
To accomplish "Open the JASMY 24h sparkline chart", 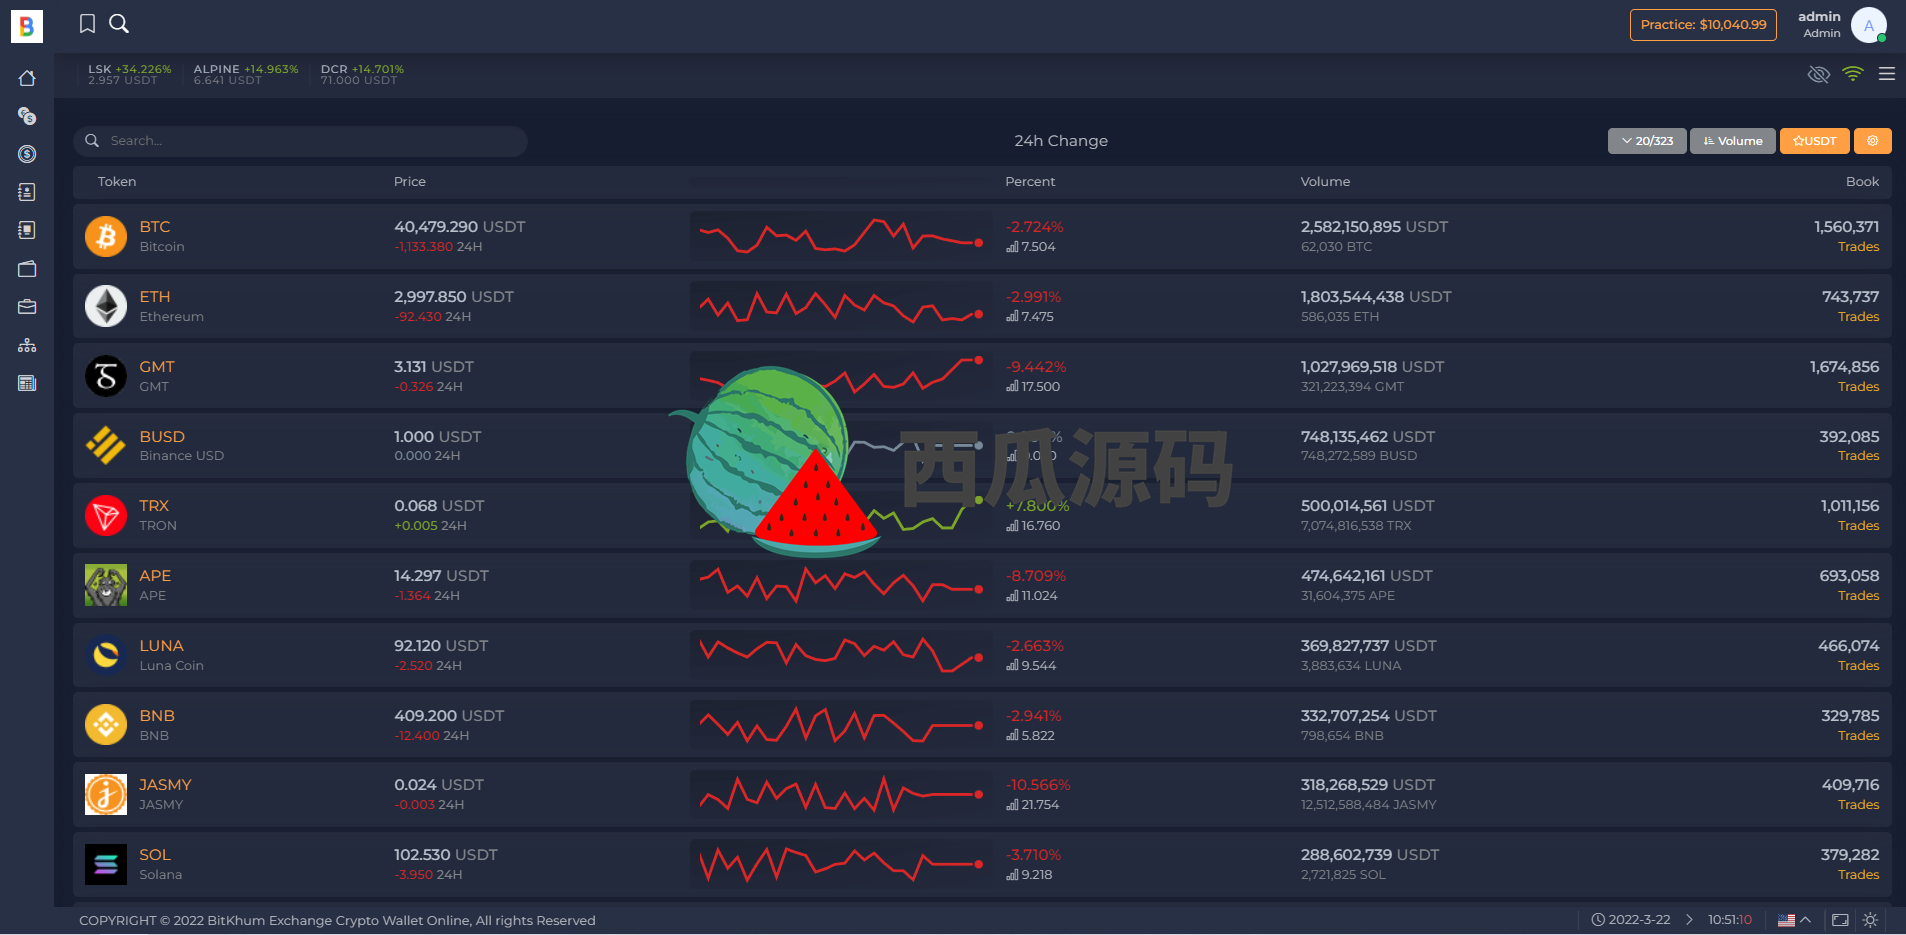I will pyautogui.click(x=841, y=794).
